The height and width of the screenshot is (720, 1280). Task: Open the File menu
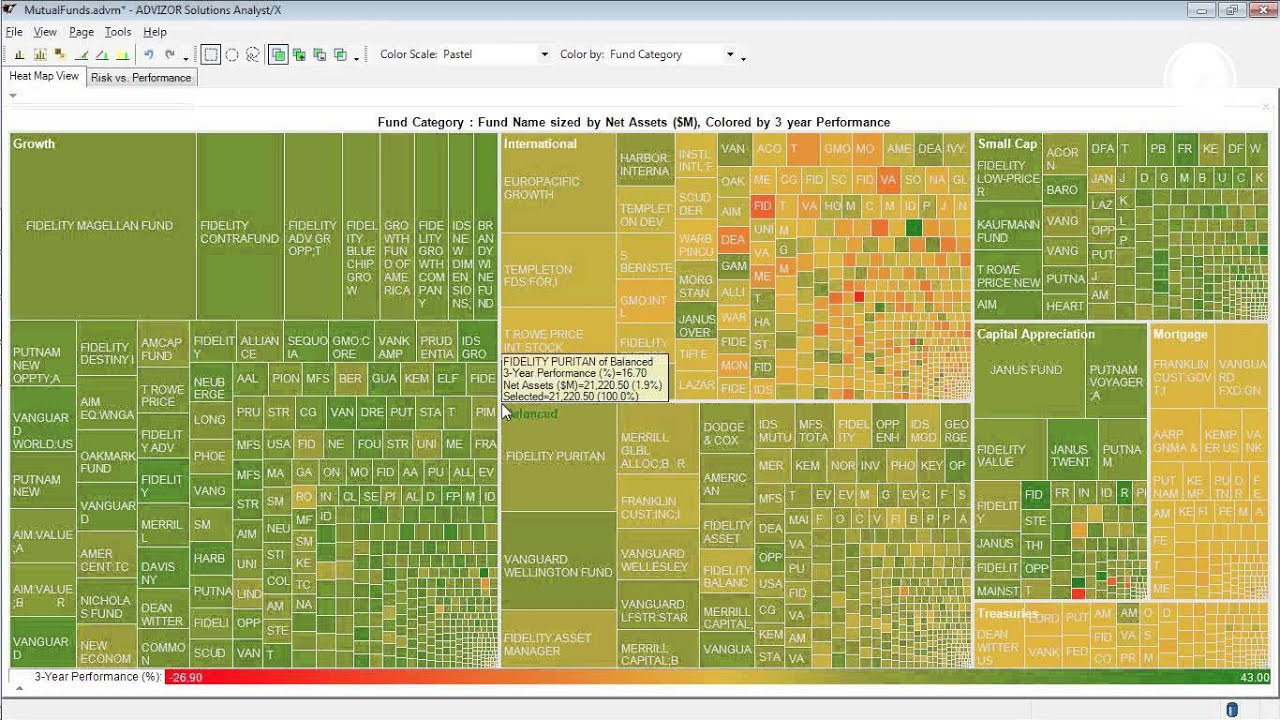click(13, 32)
